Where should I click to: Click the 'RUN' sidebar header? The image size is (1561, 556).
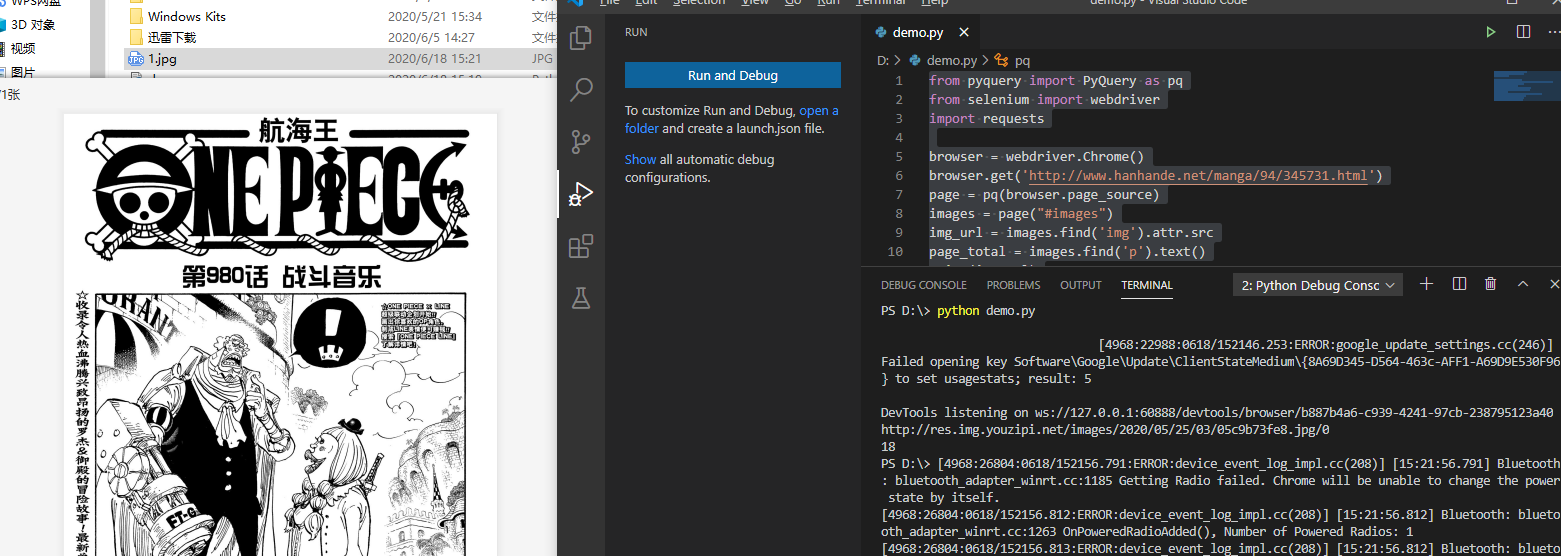click(x=636, y=32)
